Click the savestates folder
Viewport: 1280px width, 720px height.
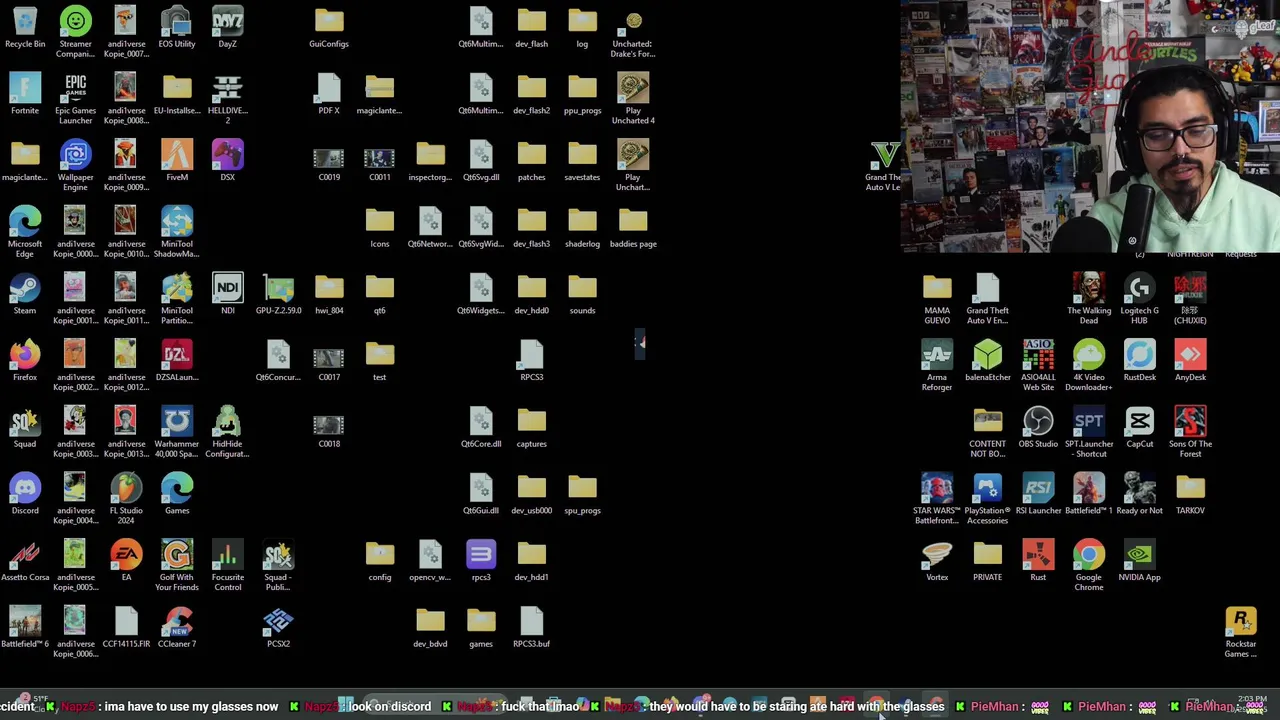tap(582, 161)
